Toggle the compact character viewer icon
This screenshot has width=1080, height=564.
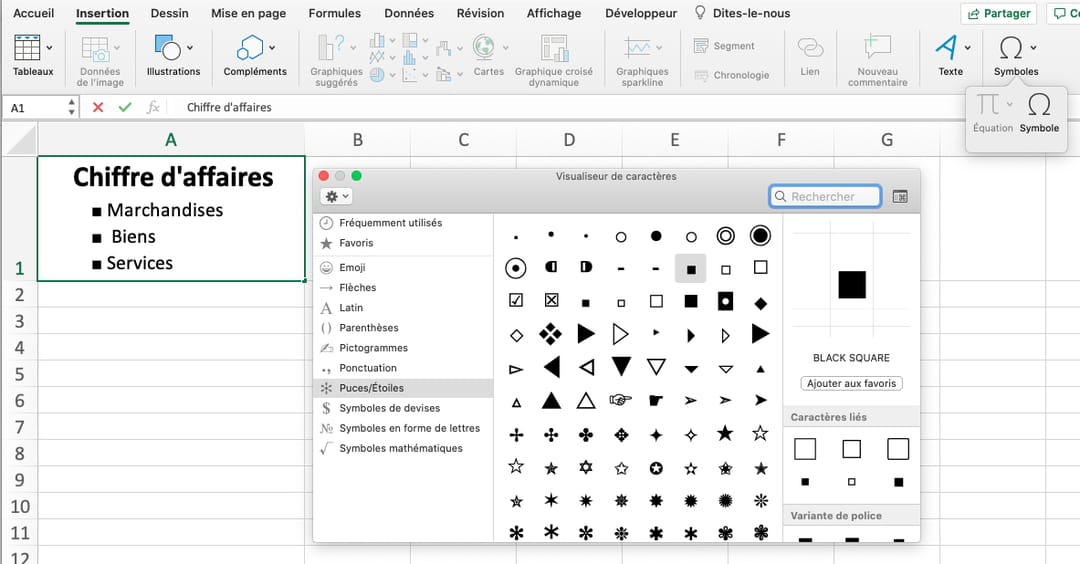tap(900, 196)
